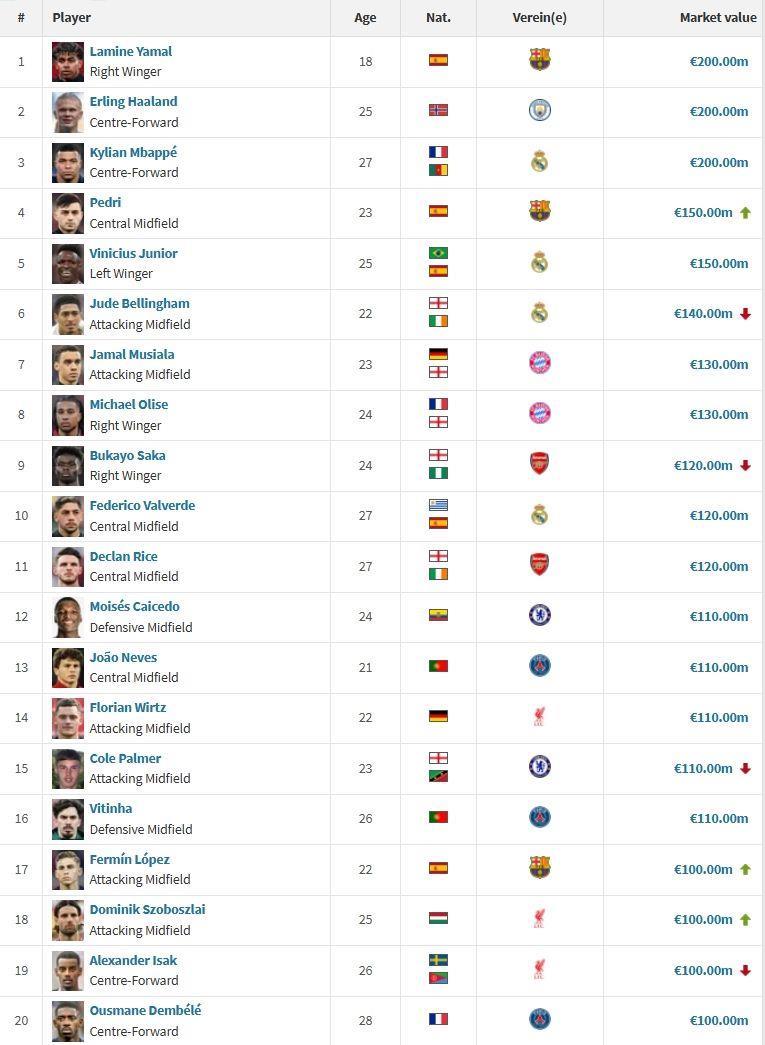Click Arsenal crest in Bukayo Saka row
The width and height of the screenshot is (765, 1045).
pos(540,464)
